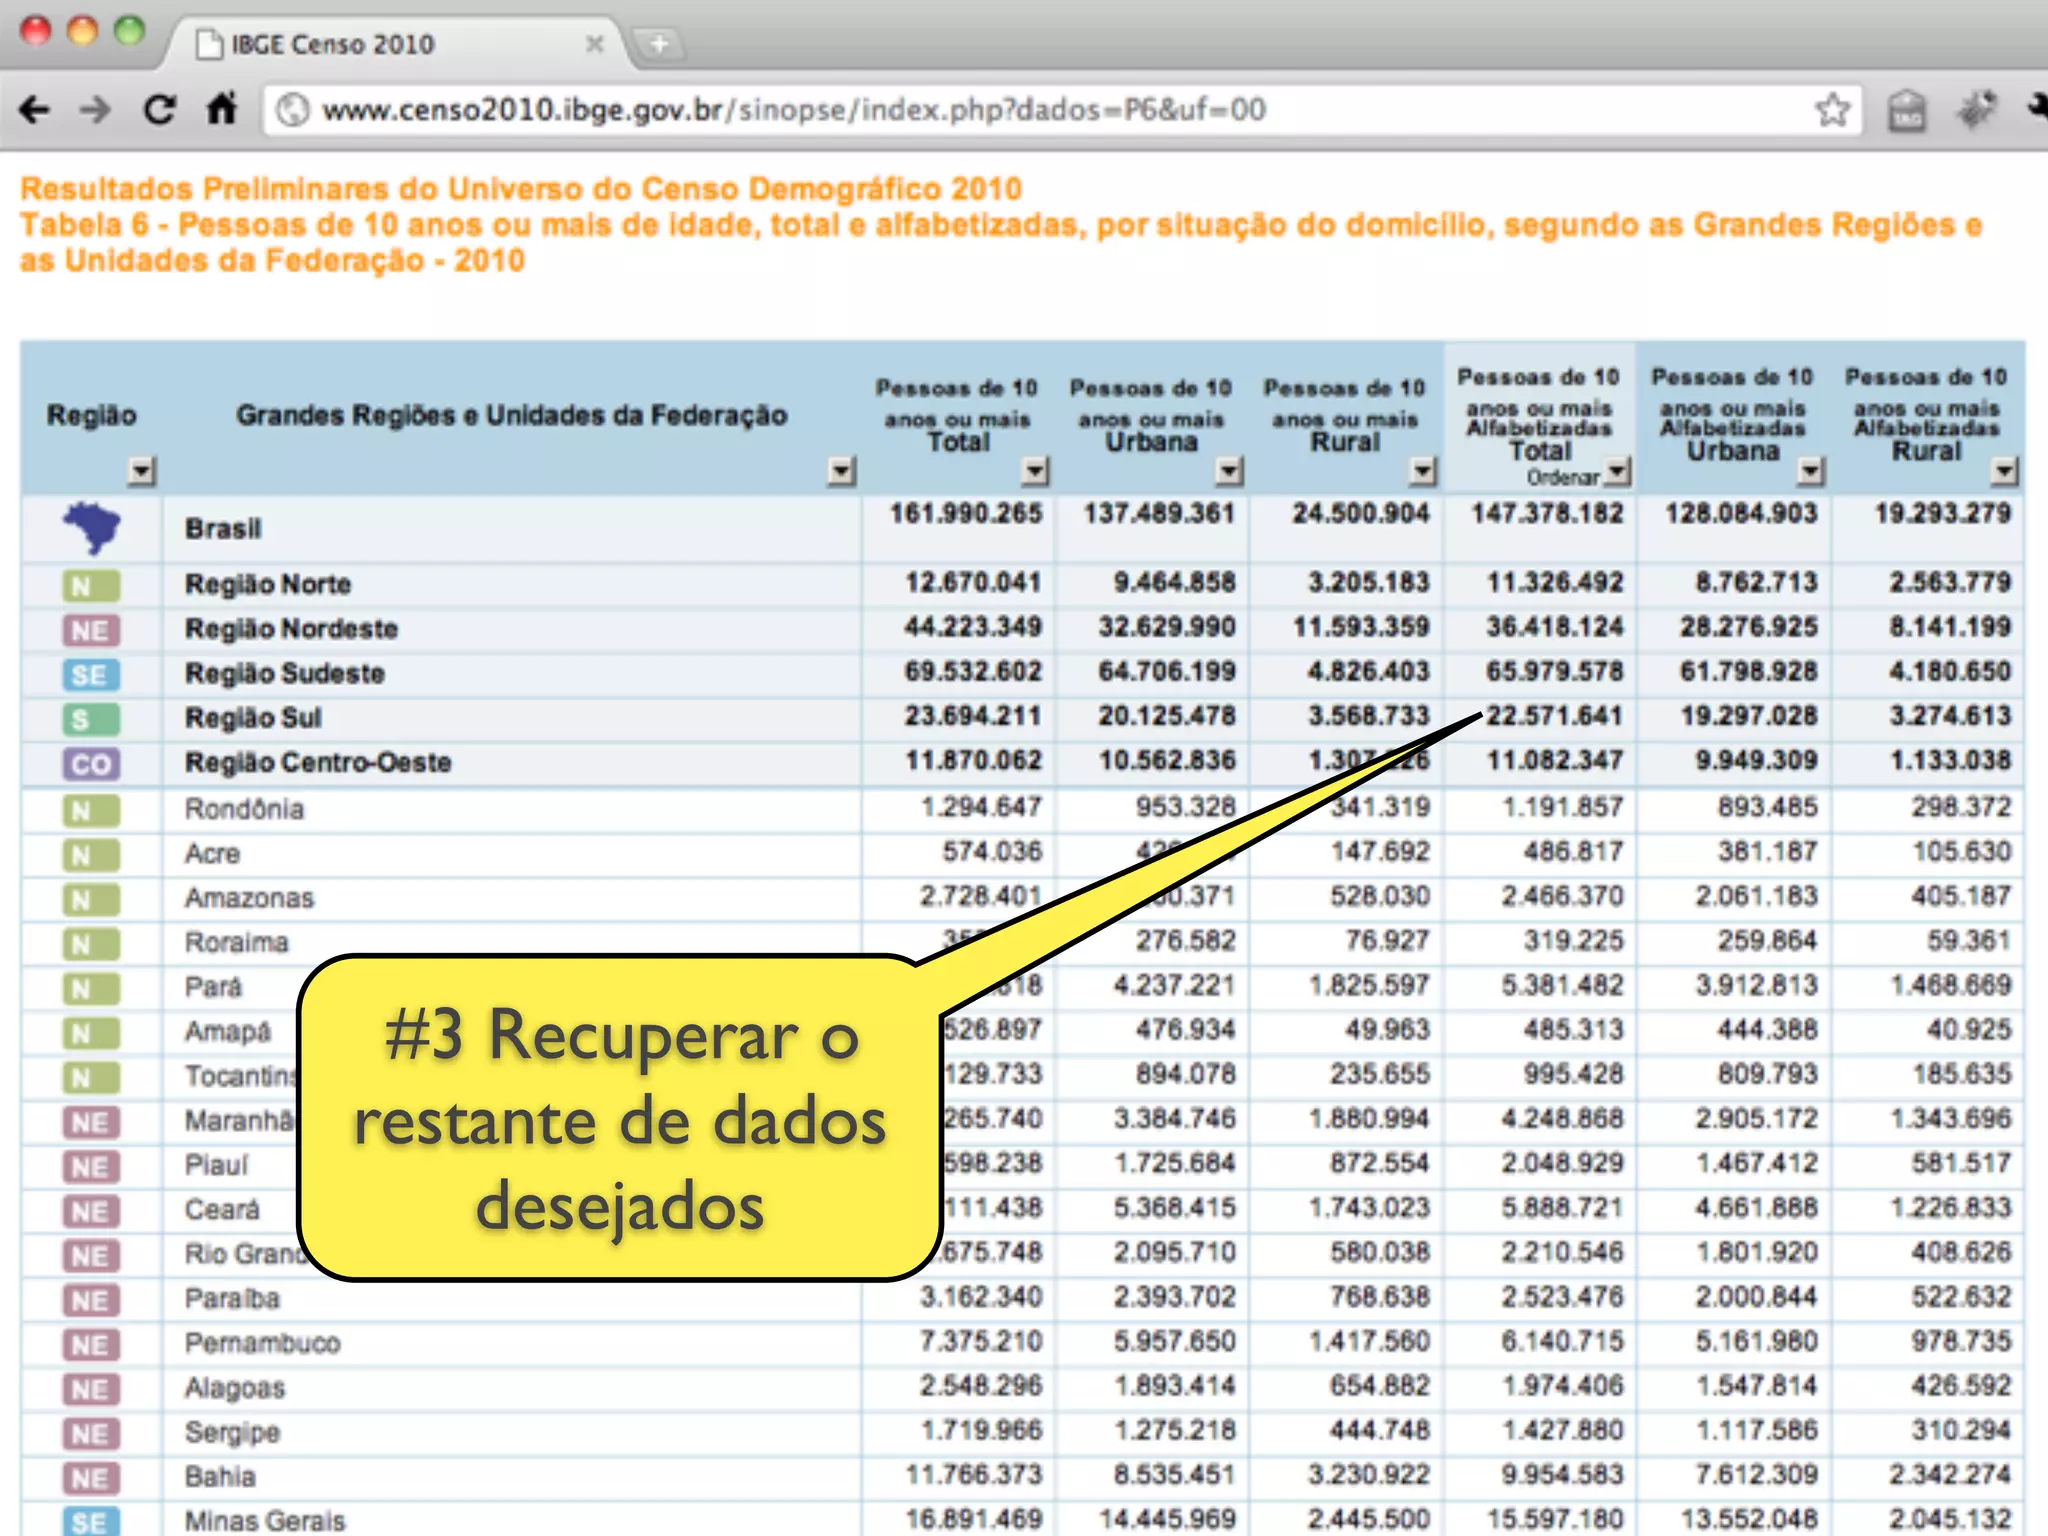The image size is (2048, 1536).
Task: Click the address bar URL field
Action: (1060, 109)
